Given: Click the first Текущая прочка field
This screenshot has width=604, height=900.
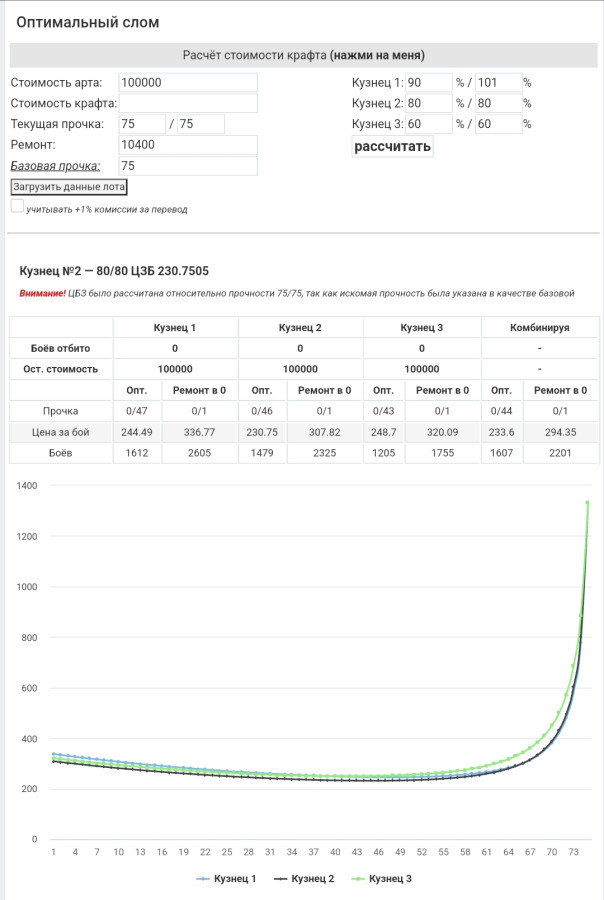Looking at the screenshot, I should 142,124.
